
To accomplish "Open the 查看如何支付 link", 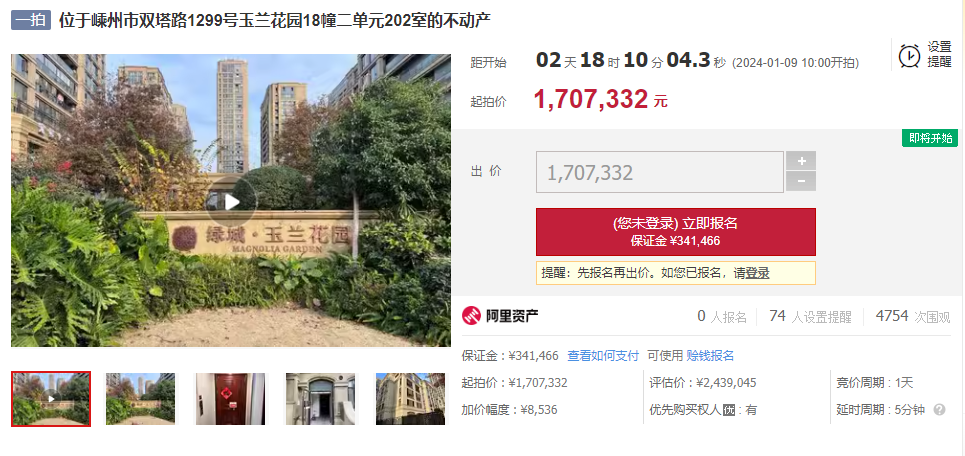I will point(603,356).
